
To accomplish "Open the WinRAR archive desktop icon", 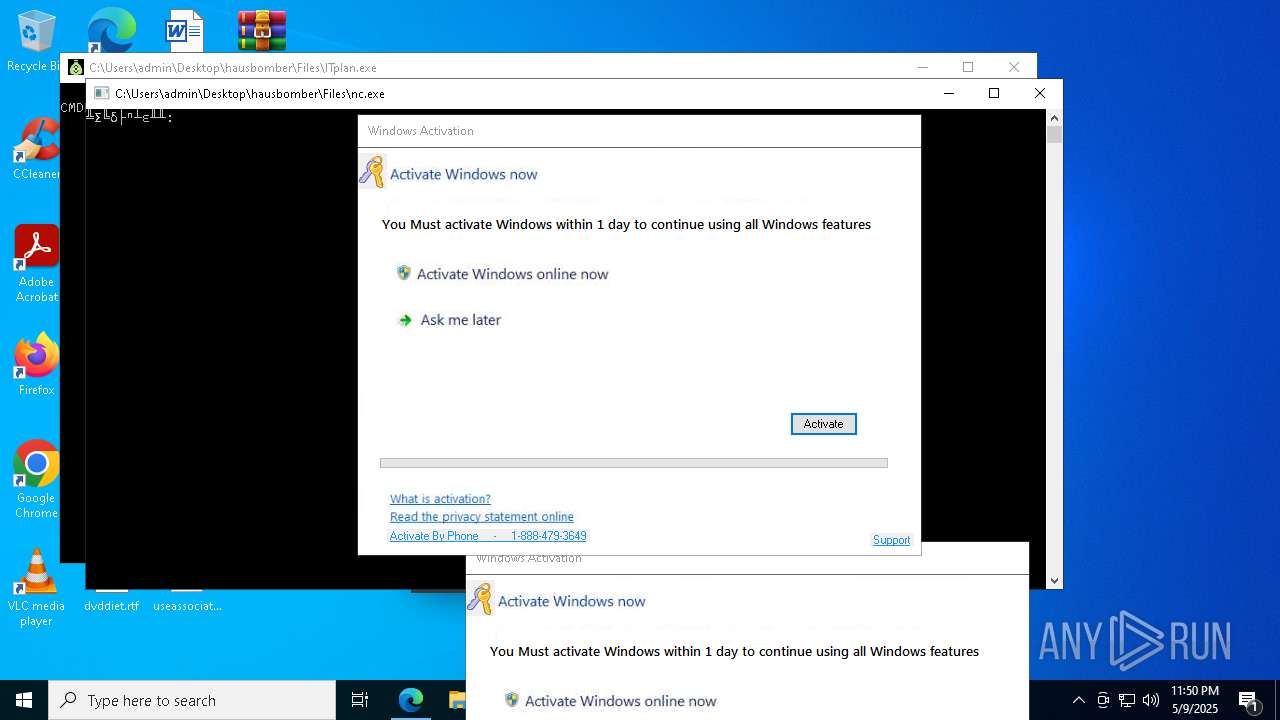I will coord(262,30).
